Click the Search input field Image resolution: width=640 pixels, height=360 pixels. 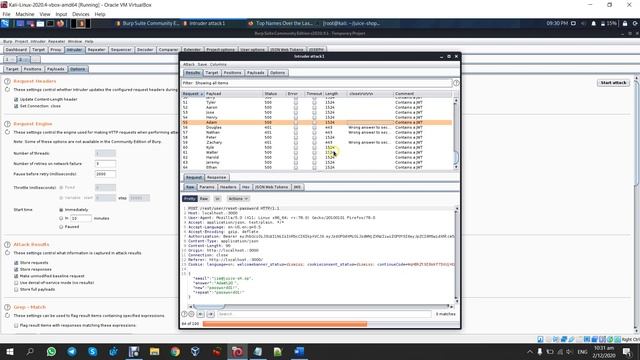pos(324,314)
